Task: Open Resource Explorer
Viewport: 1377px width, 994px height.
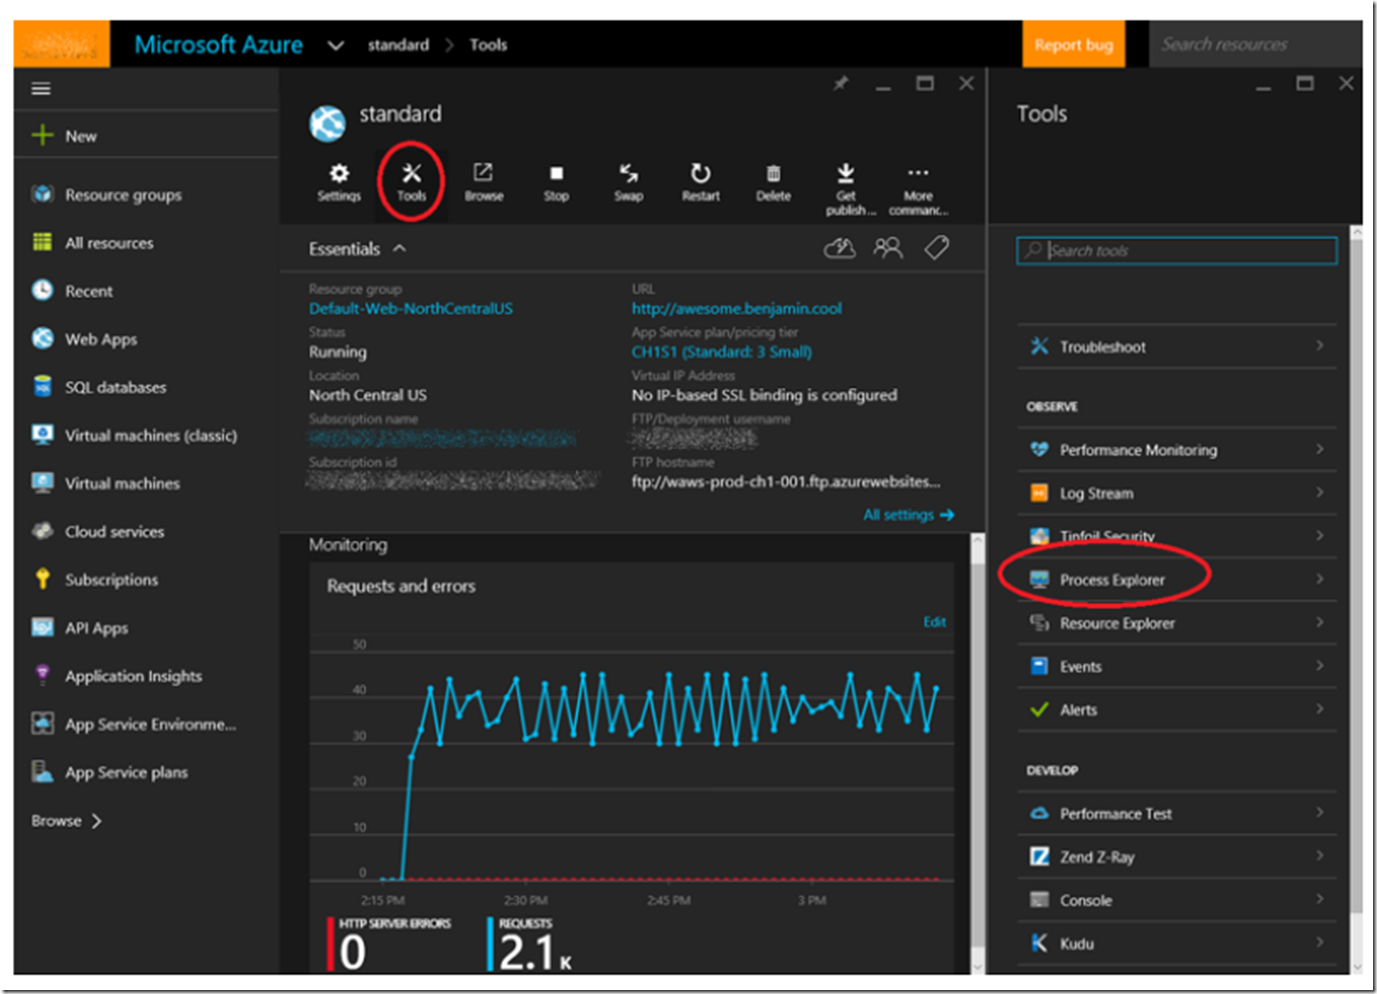Action: [1177, 623]
